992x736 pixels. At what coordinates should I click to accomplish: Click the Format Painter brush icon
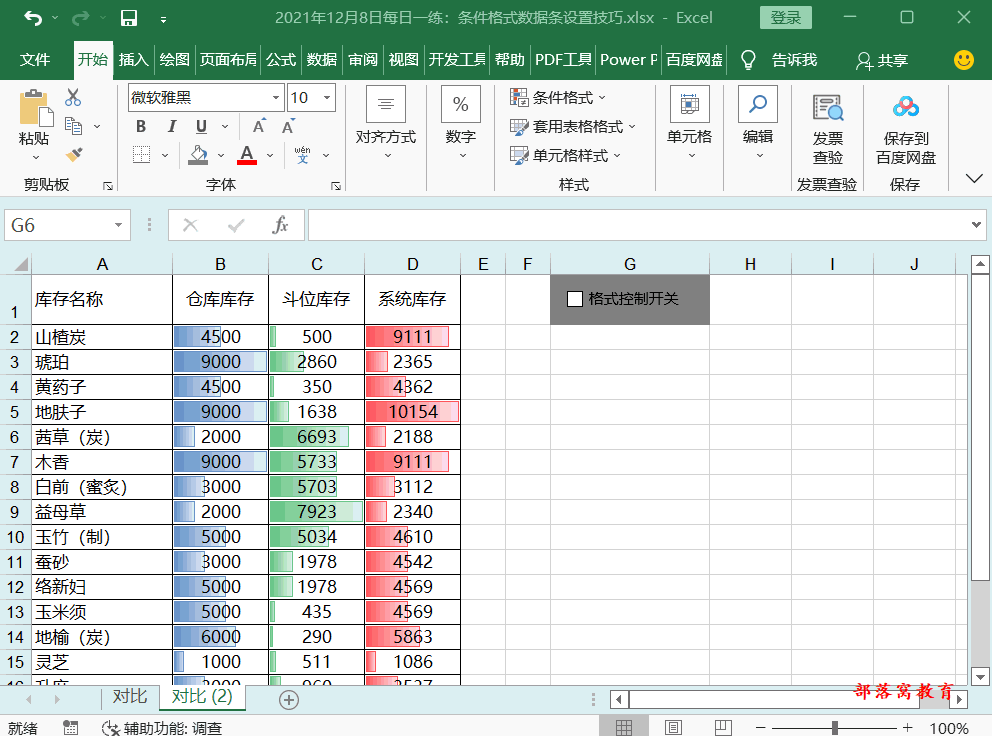(x=73, y=154)
